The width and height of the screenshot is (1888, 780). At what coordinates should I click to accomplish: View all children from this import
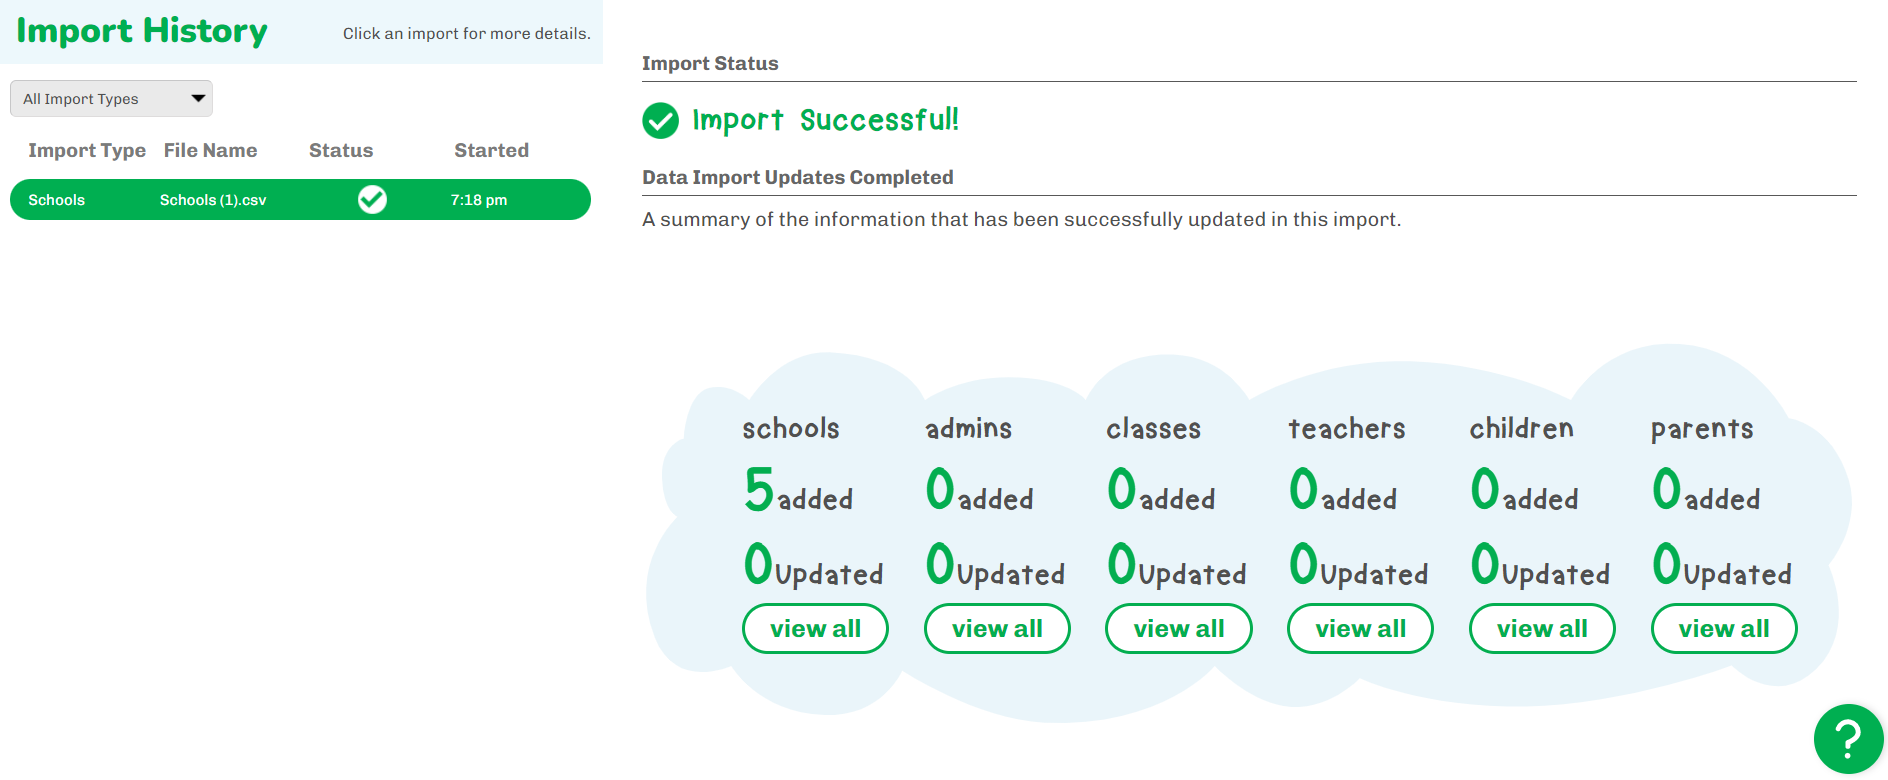(1542, 629)
